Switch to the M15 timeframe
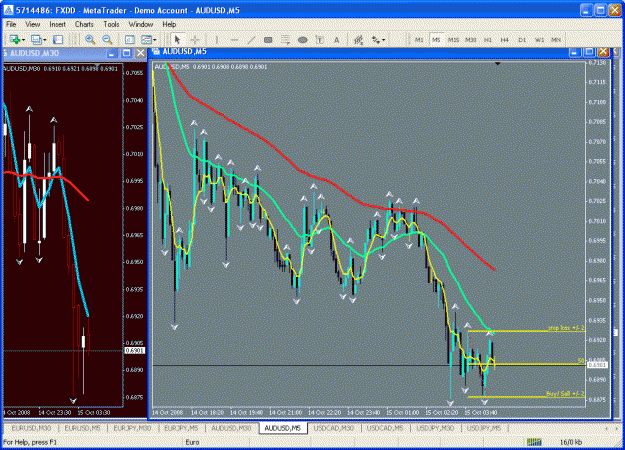 pyautogui.click(x=453, y=39)
